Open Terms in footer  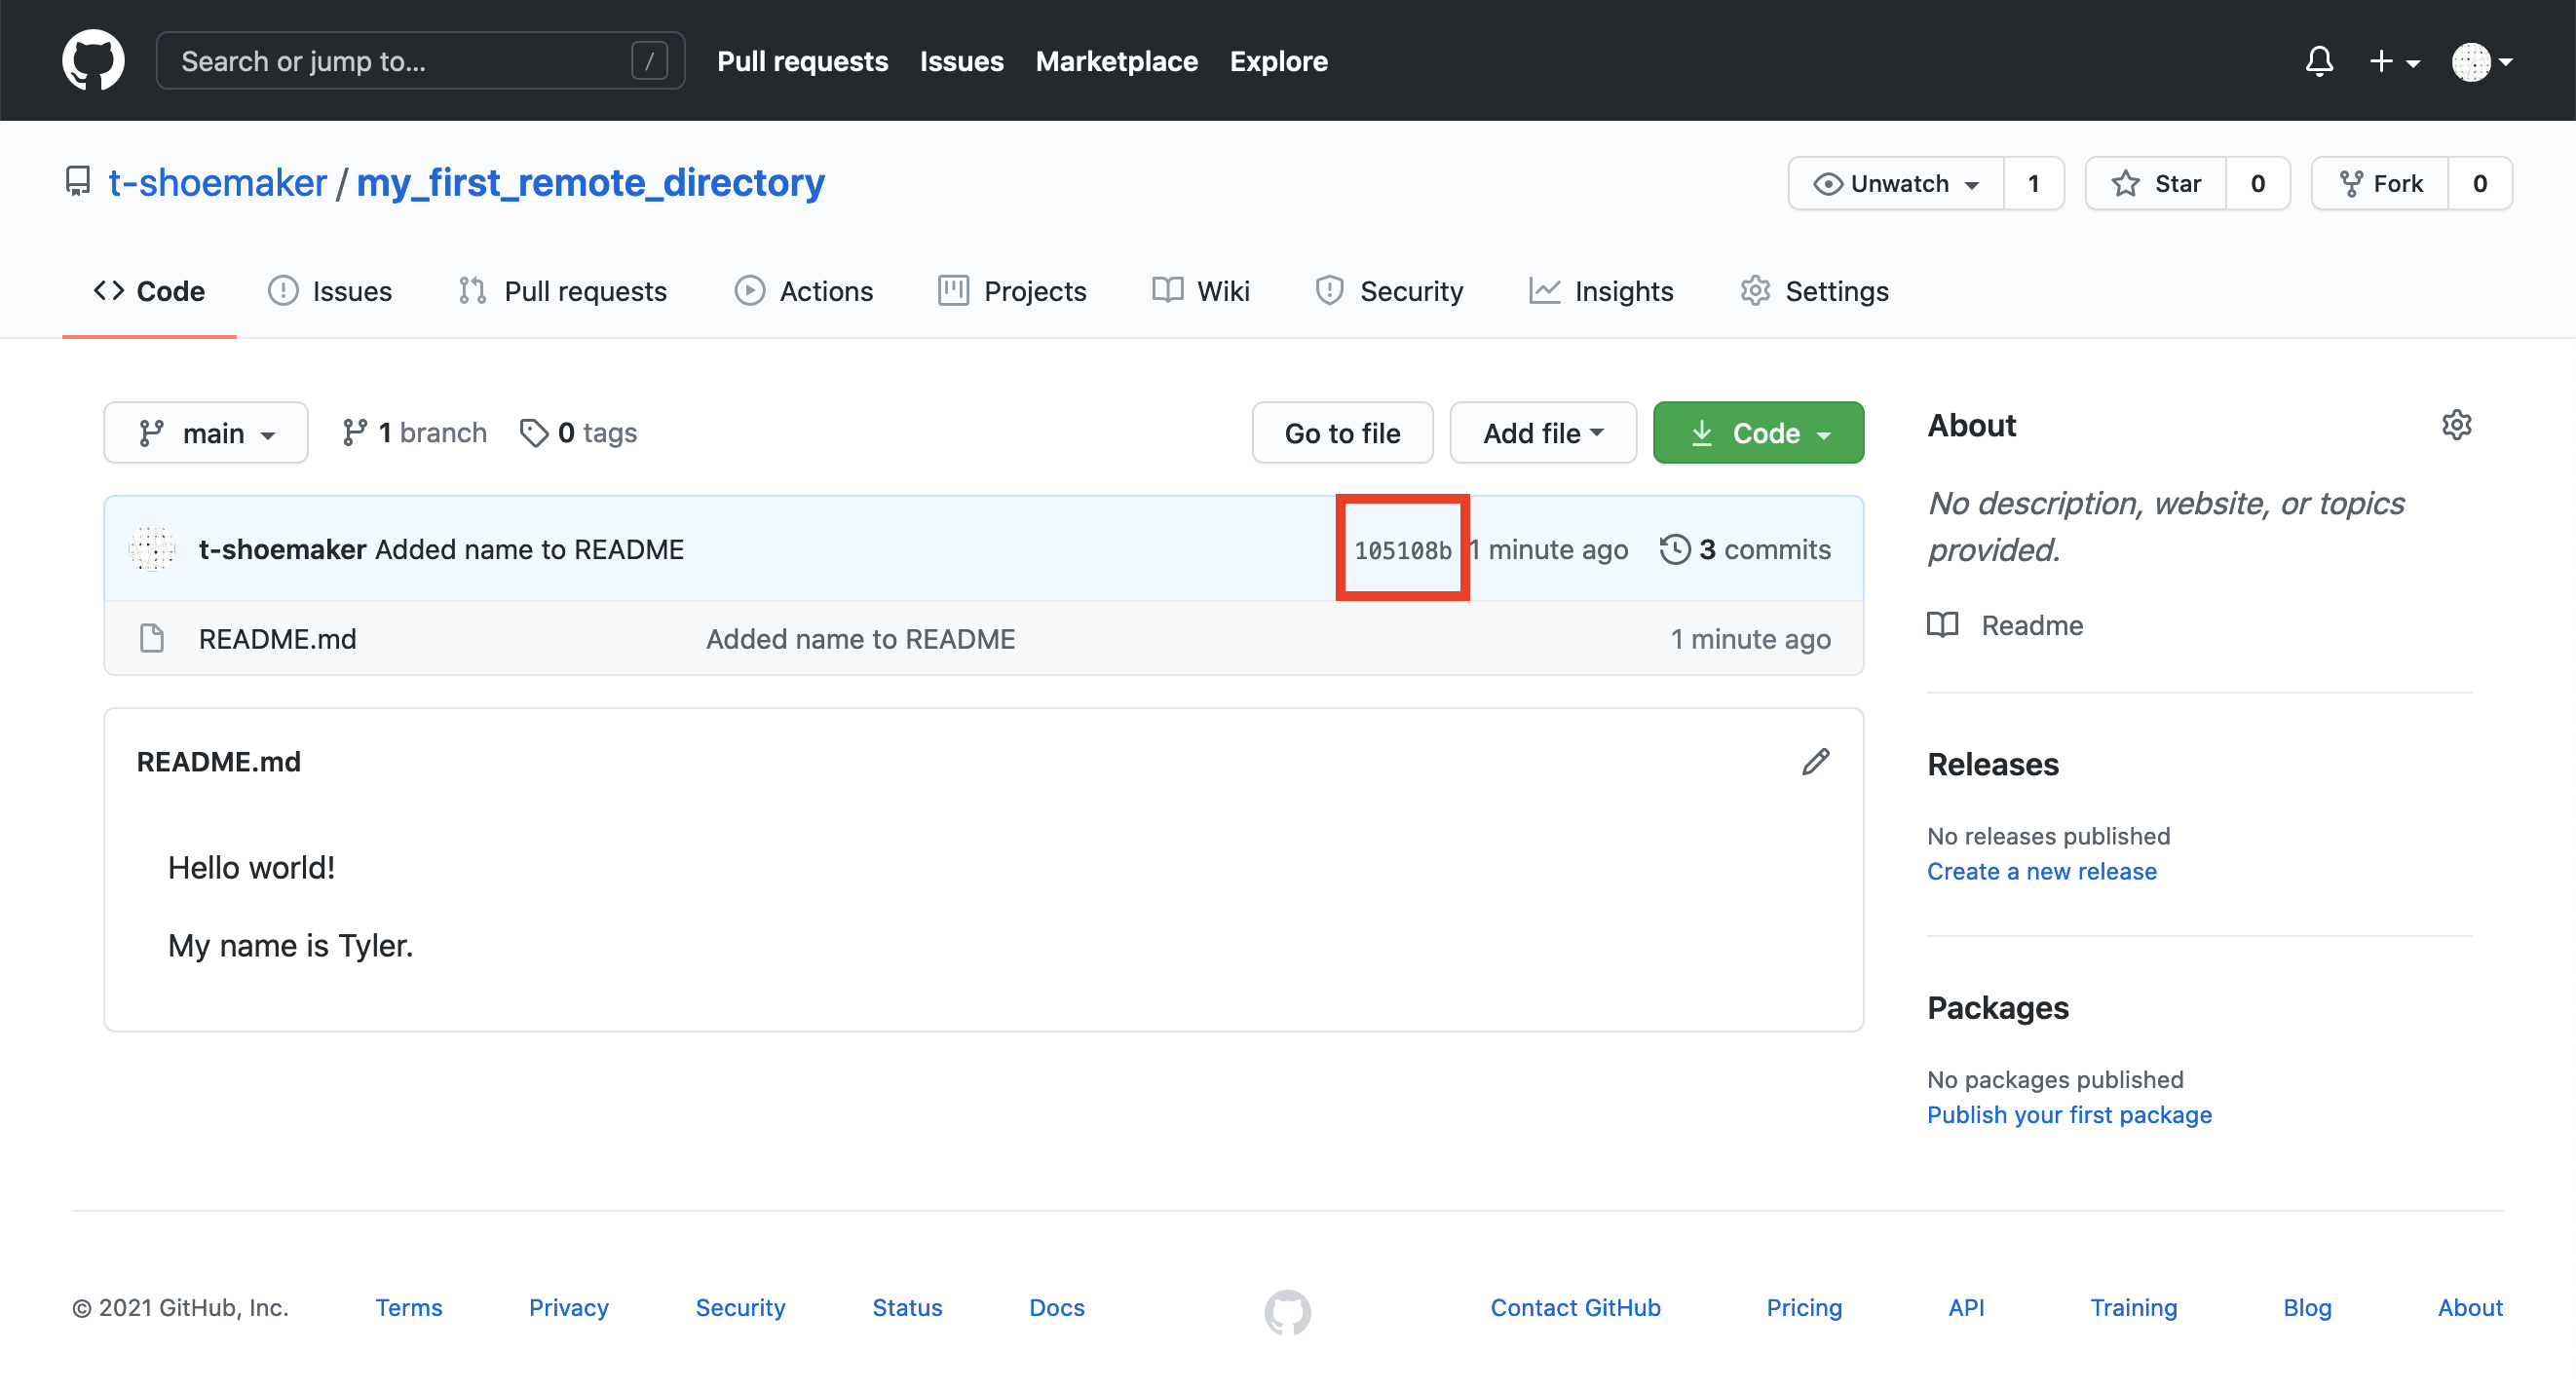point(408,1308)
